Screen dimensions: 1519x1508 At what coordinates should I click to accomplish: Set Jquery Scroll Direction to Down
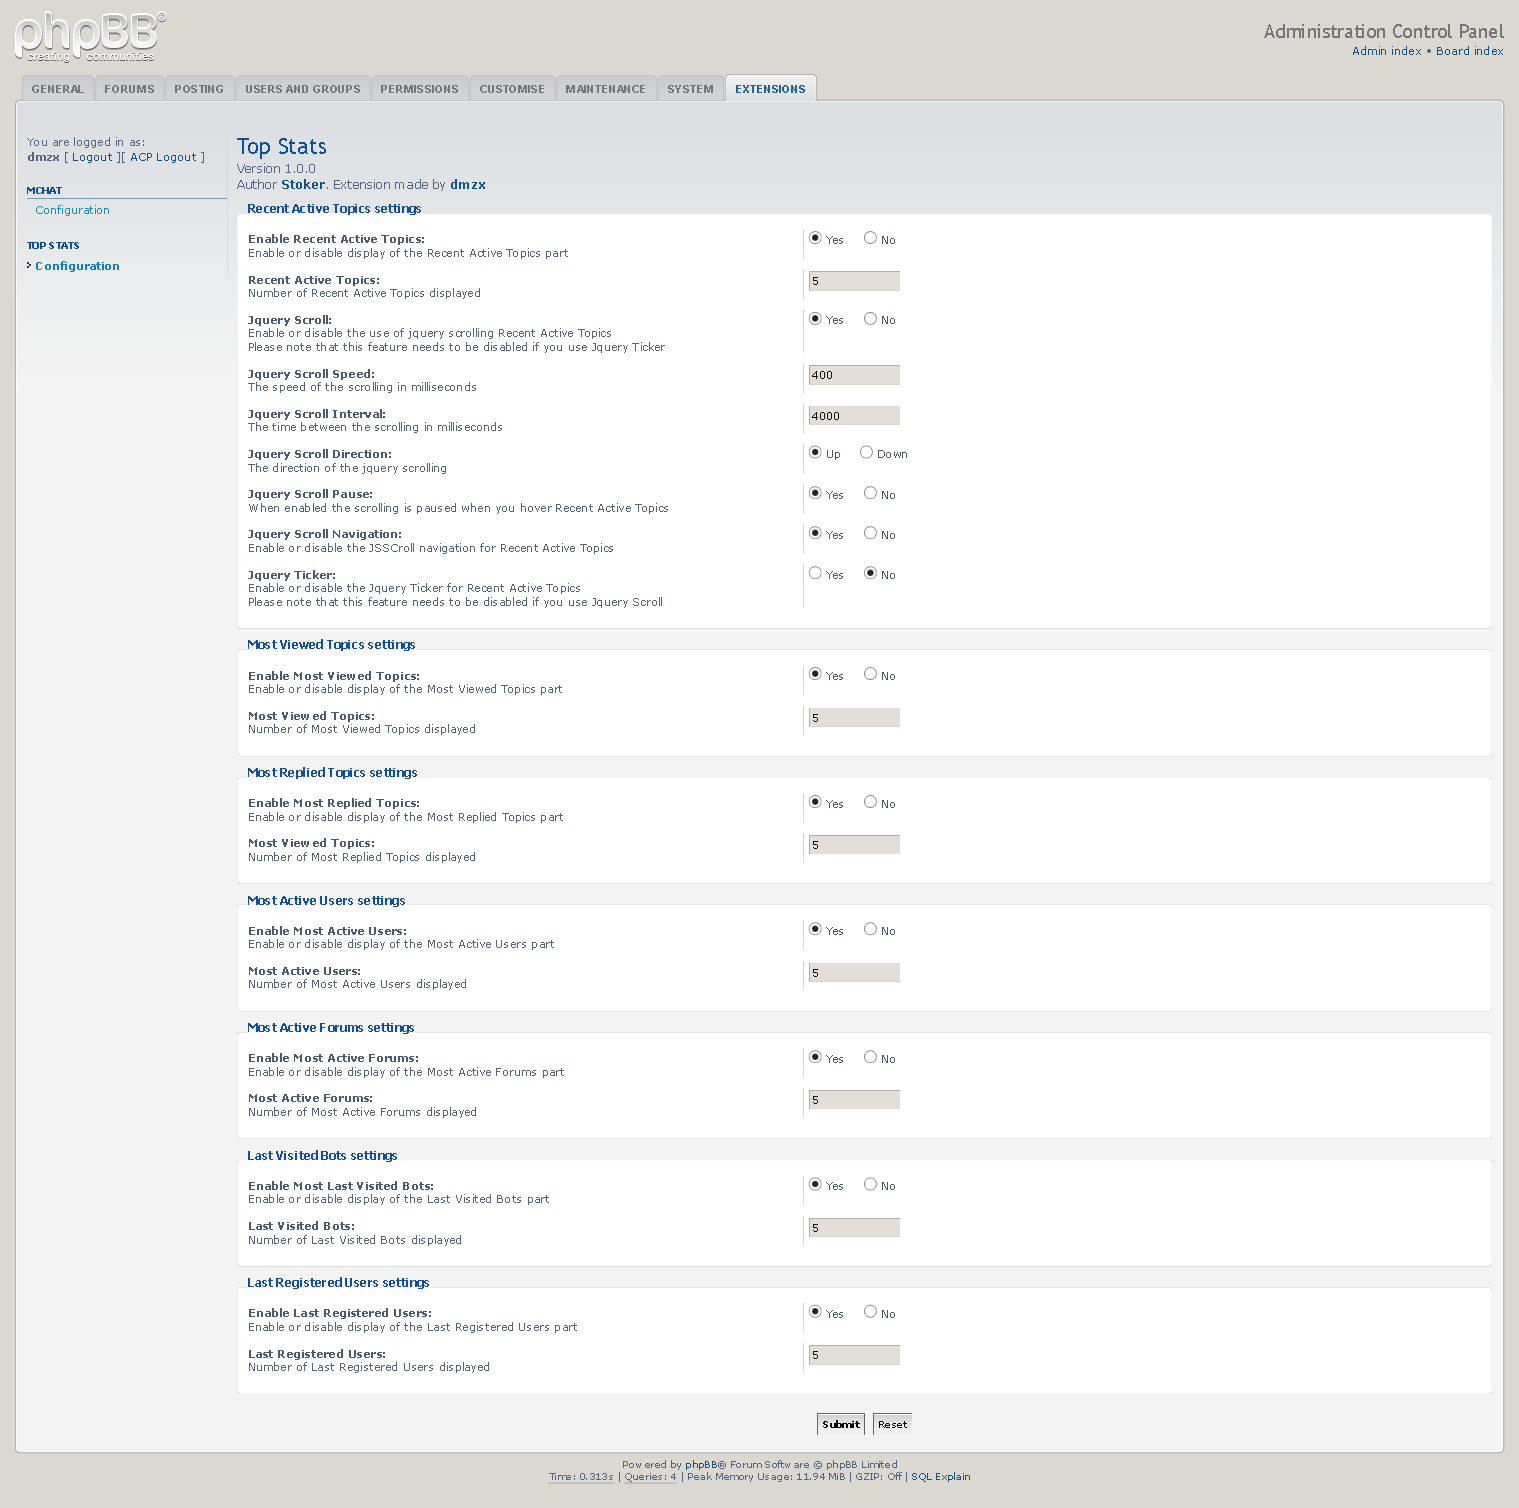866,452
